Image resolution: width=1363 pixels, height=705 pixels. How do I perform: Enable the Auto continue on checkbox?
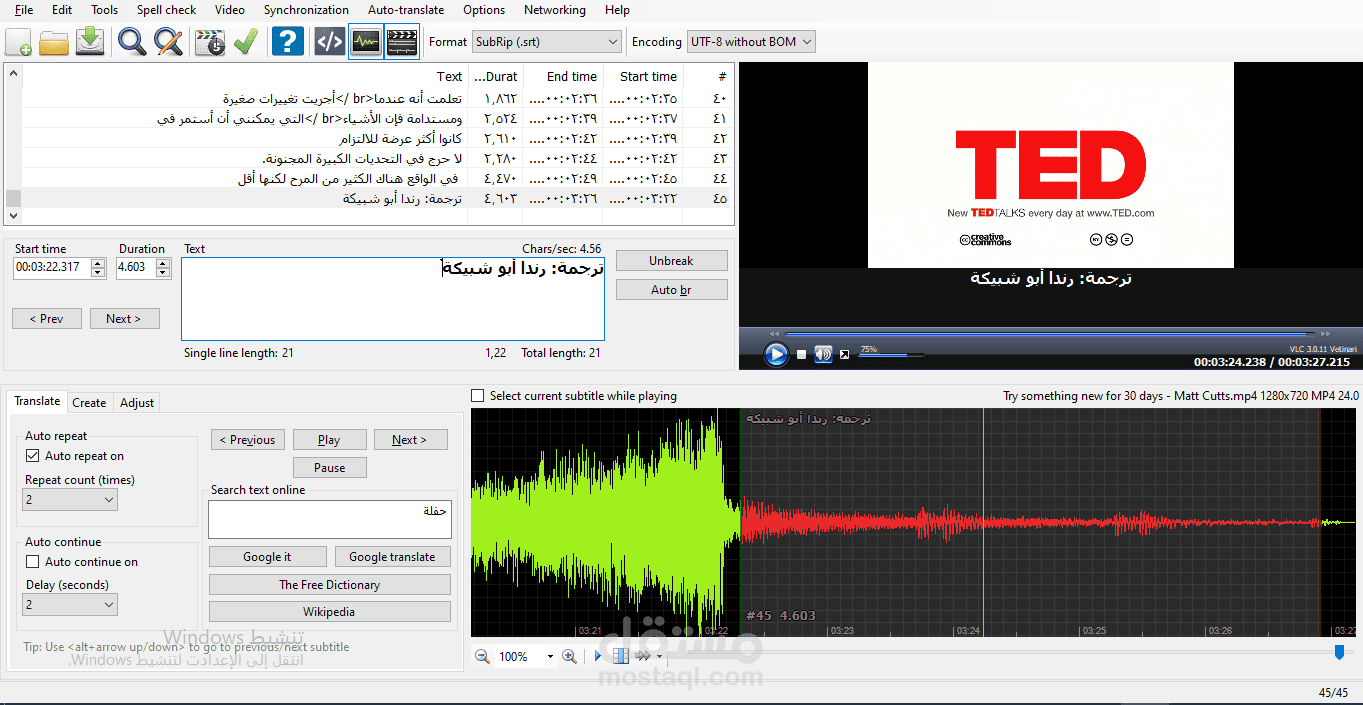pos(32,562)
